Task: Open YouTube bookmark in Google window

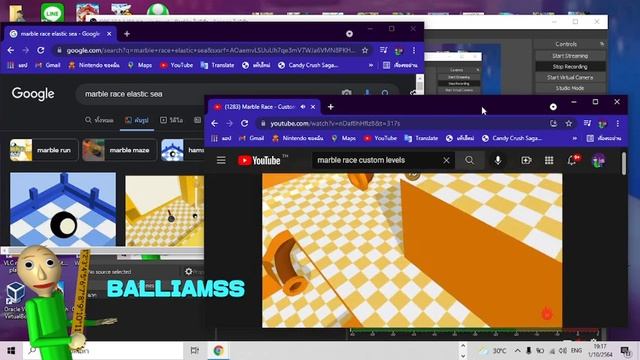Action: tap(176, 65)
